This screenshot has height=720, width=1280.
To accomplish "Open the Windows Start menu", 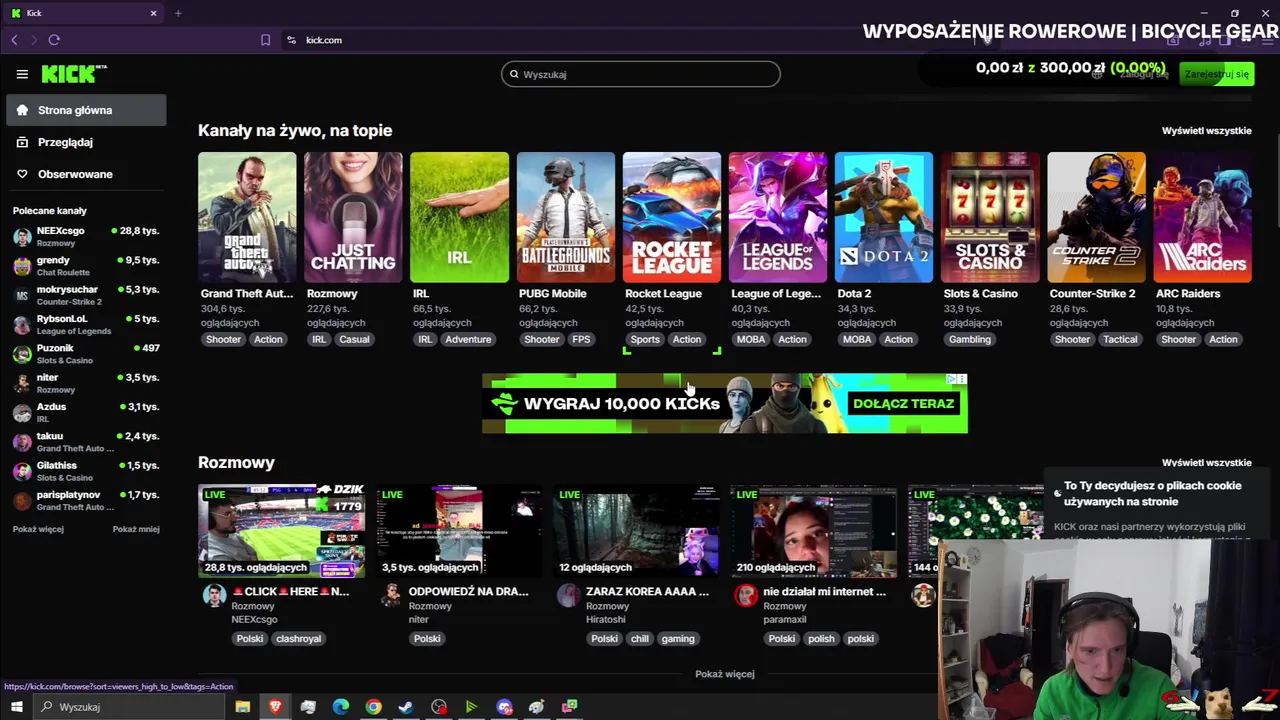I will point(16,707).
